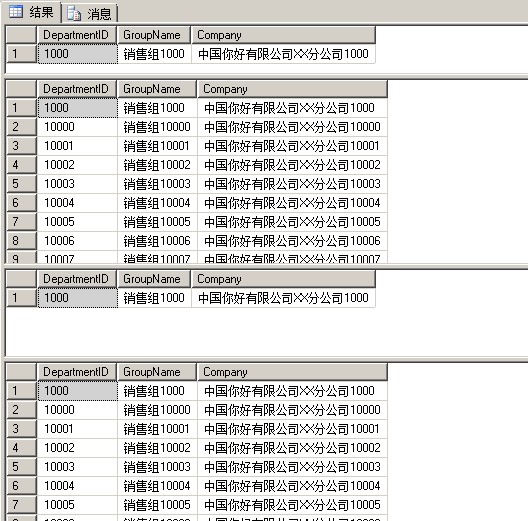Click GroupName header in the fourth result grid

157,372
